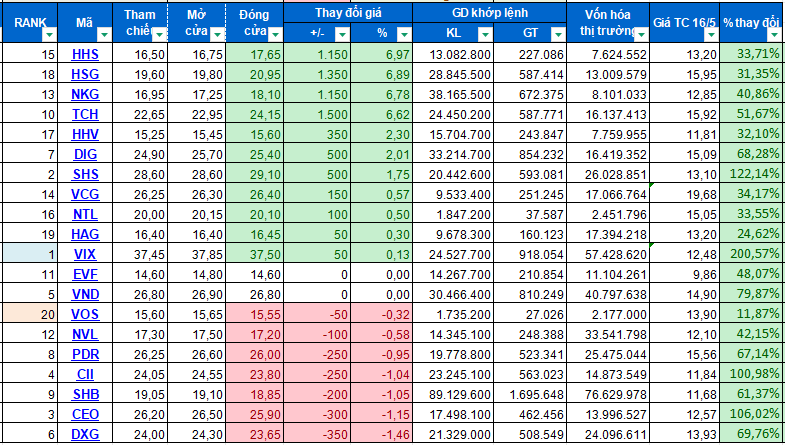
Task: Select VCG market cap 17.066.764
Action: click(x=608, y=194)
